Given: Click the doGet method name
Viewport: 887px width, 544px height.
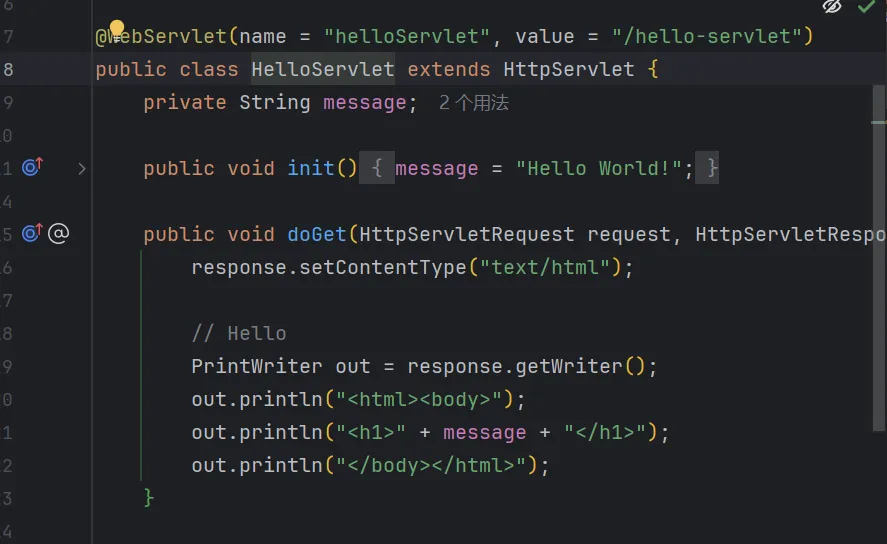Looking at the screenshot, I should click(317, 234).
